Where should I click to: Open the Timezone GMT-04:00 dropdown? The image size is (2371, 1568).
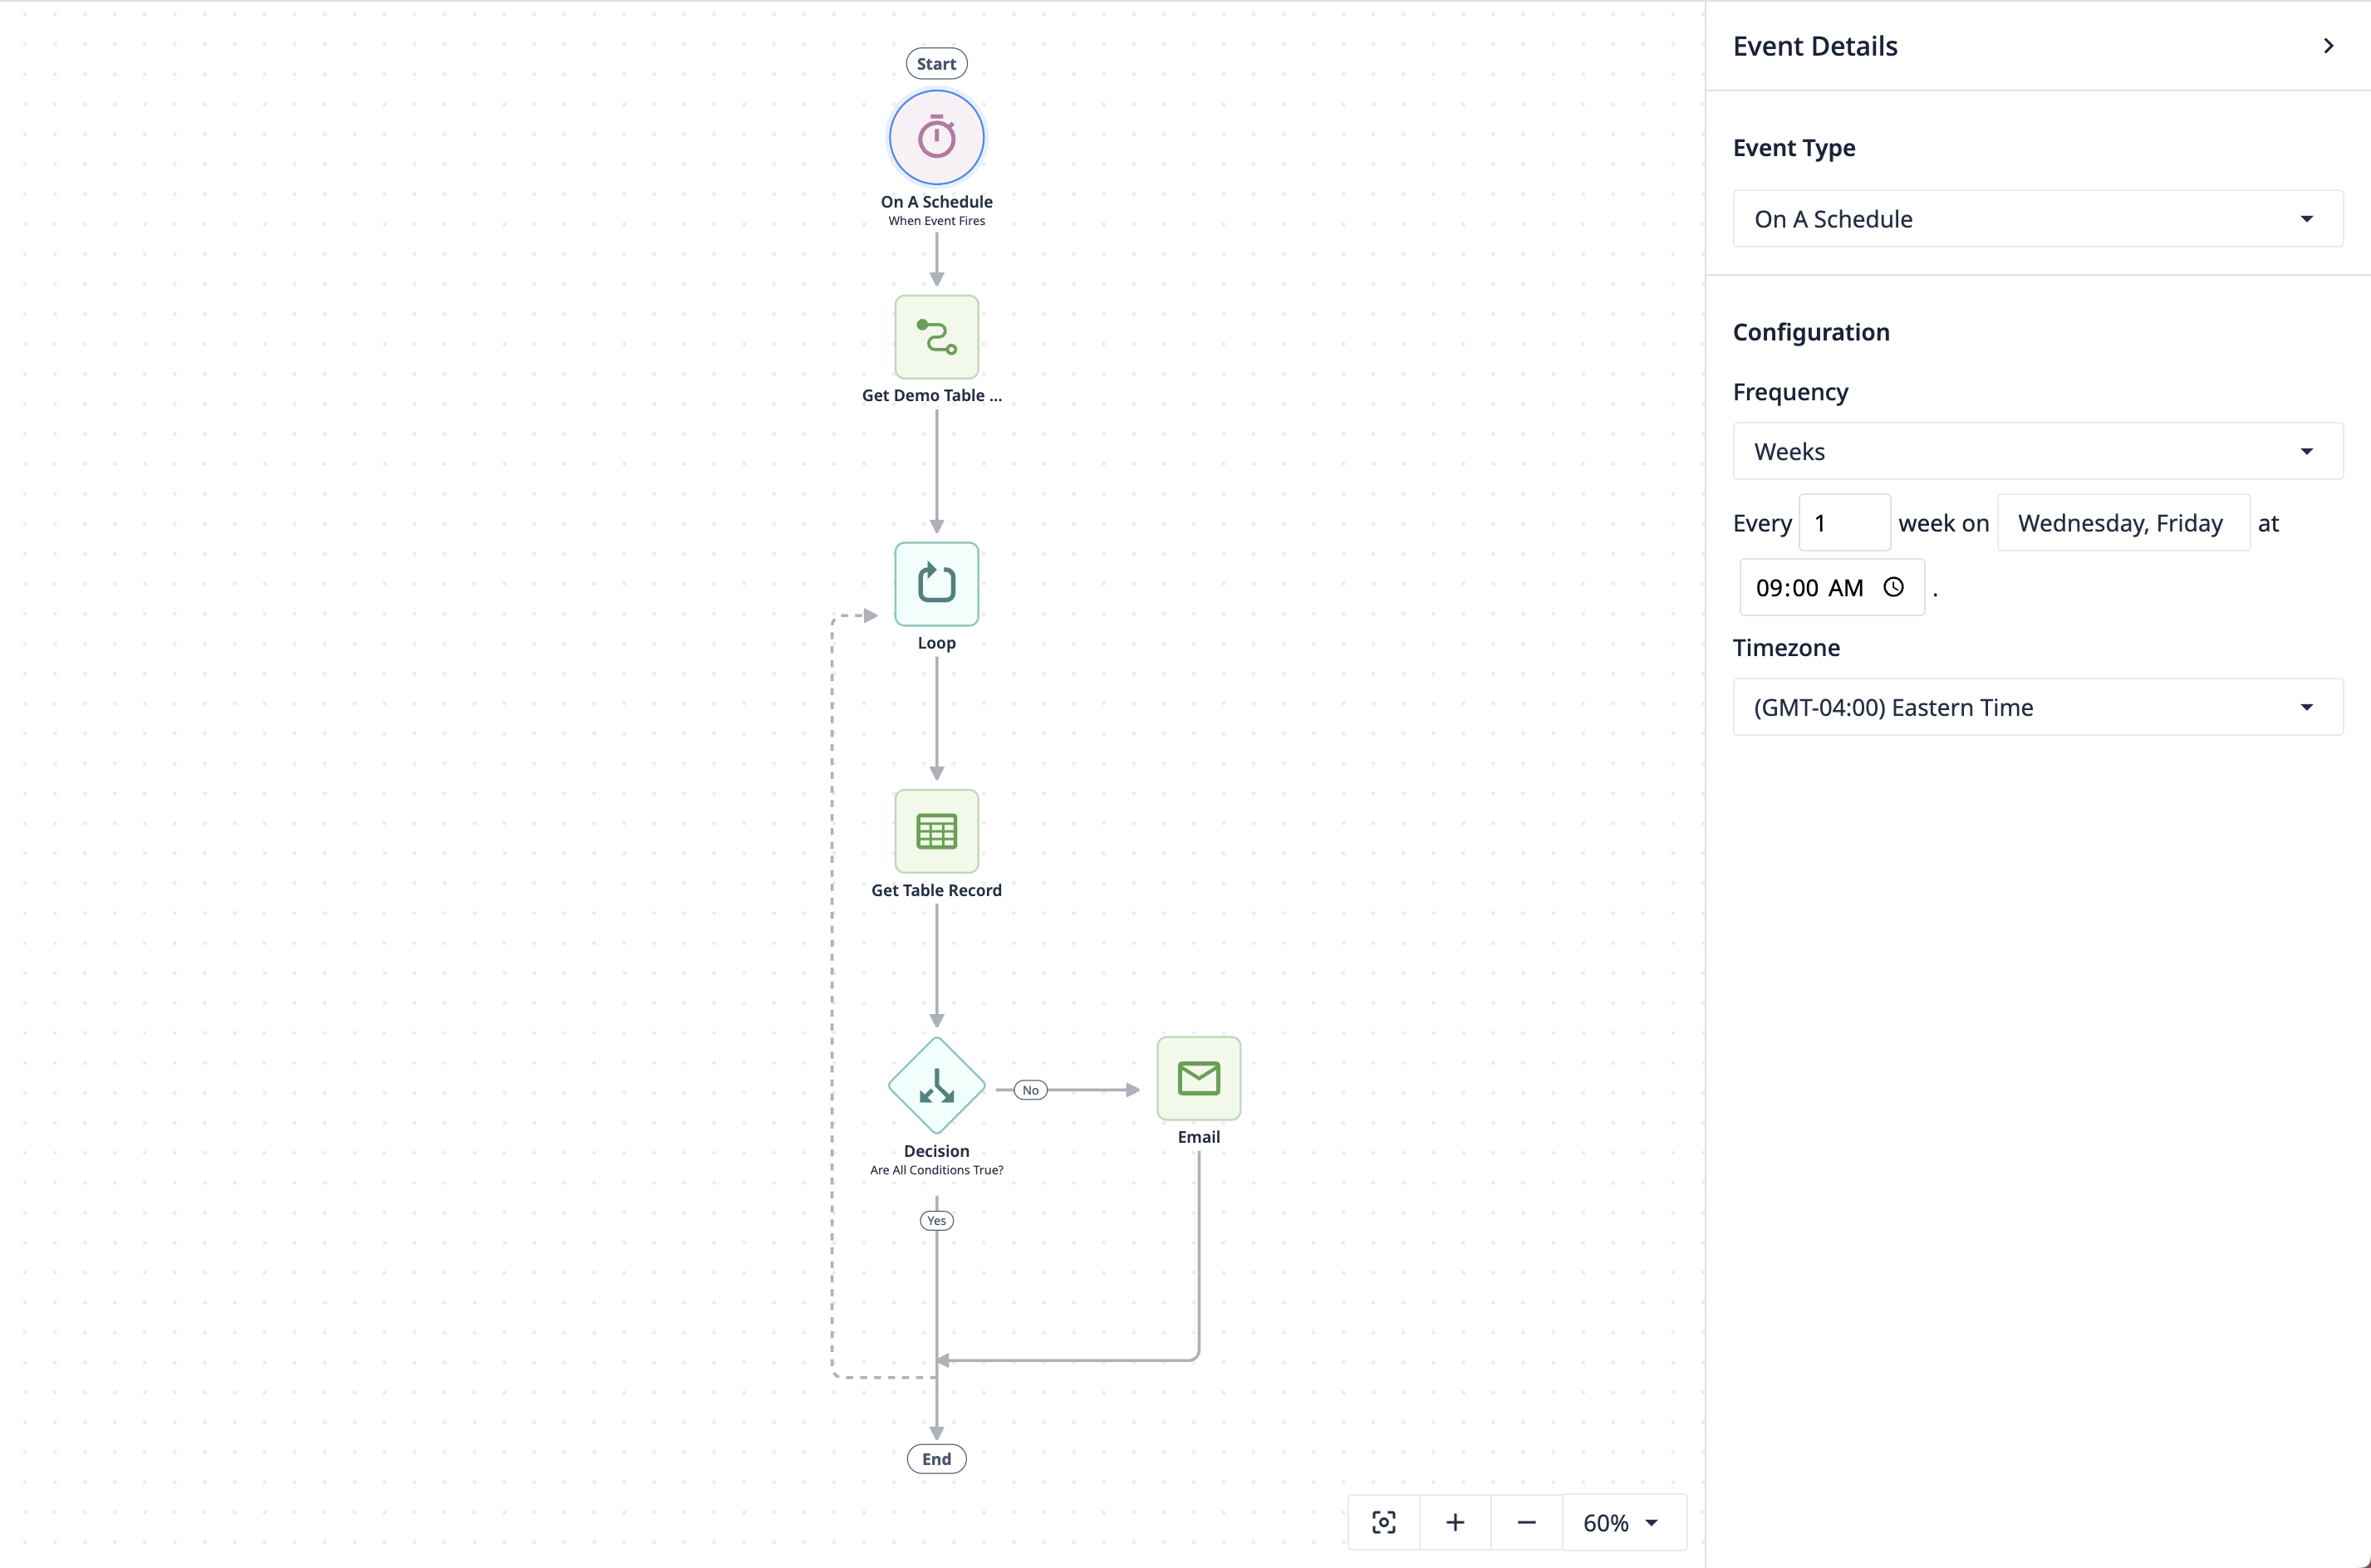click(2035, 707)
